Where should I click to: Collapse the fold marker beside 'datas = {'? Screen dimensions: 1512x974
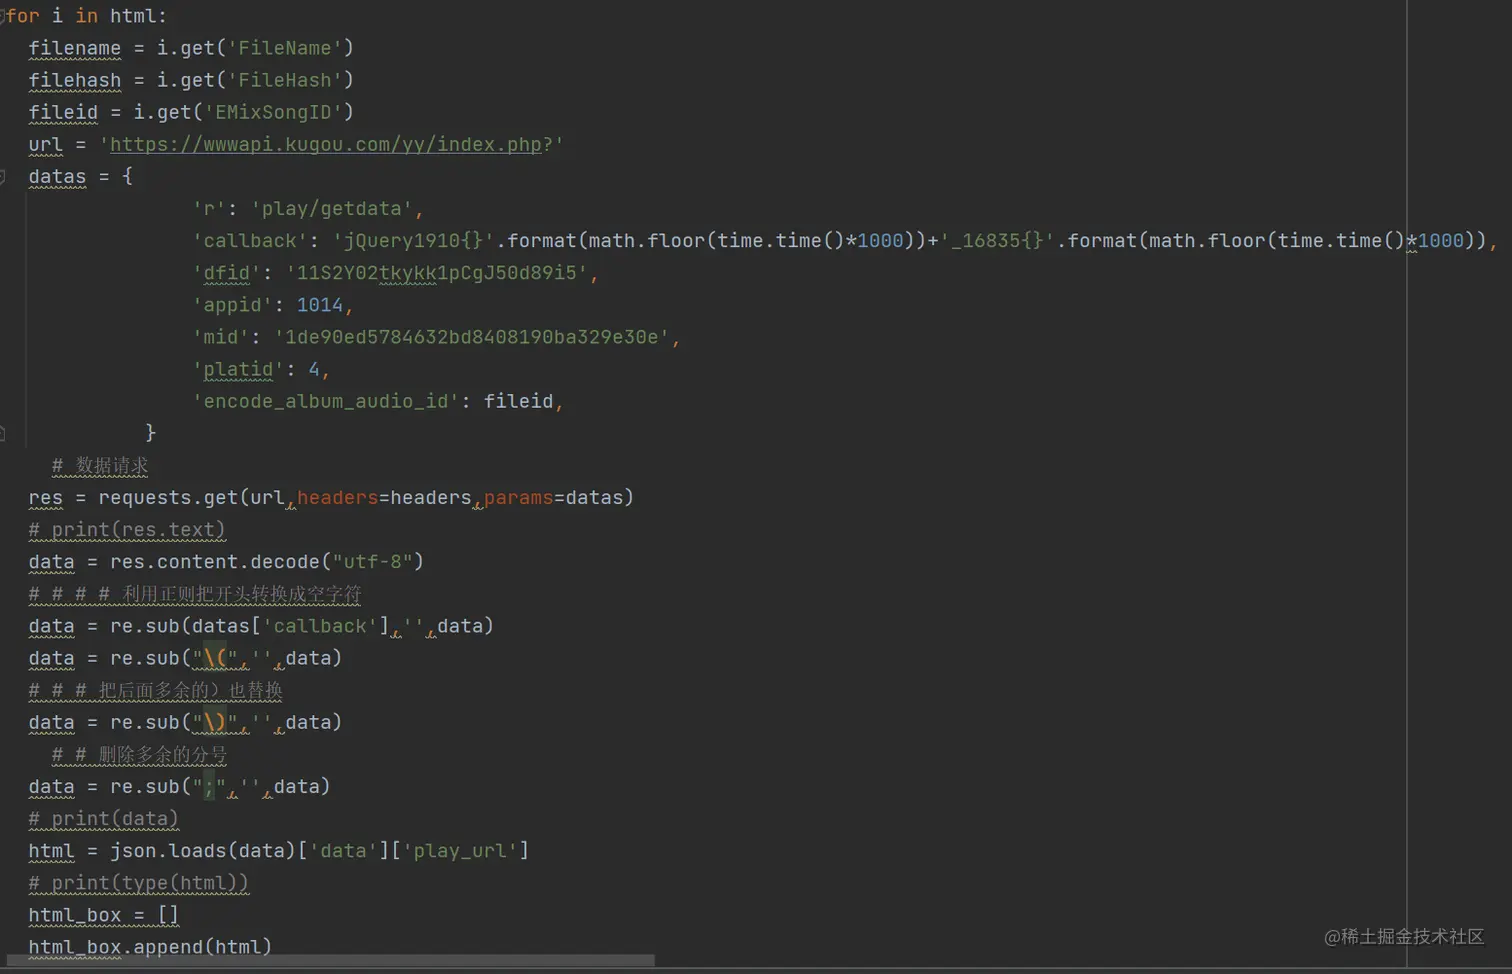pyautogui.click(x=3, y=177)
